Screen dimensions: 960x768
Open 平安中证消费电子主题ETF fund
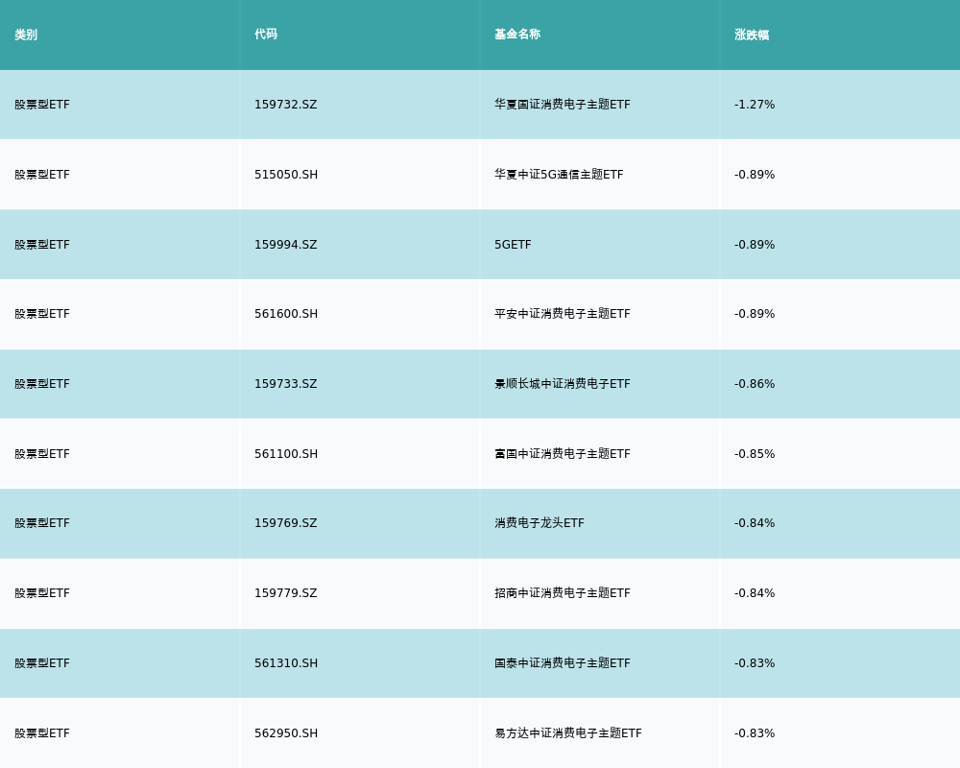click(x=562, y=314)
